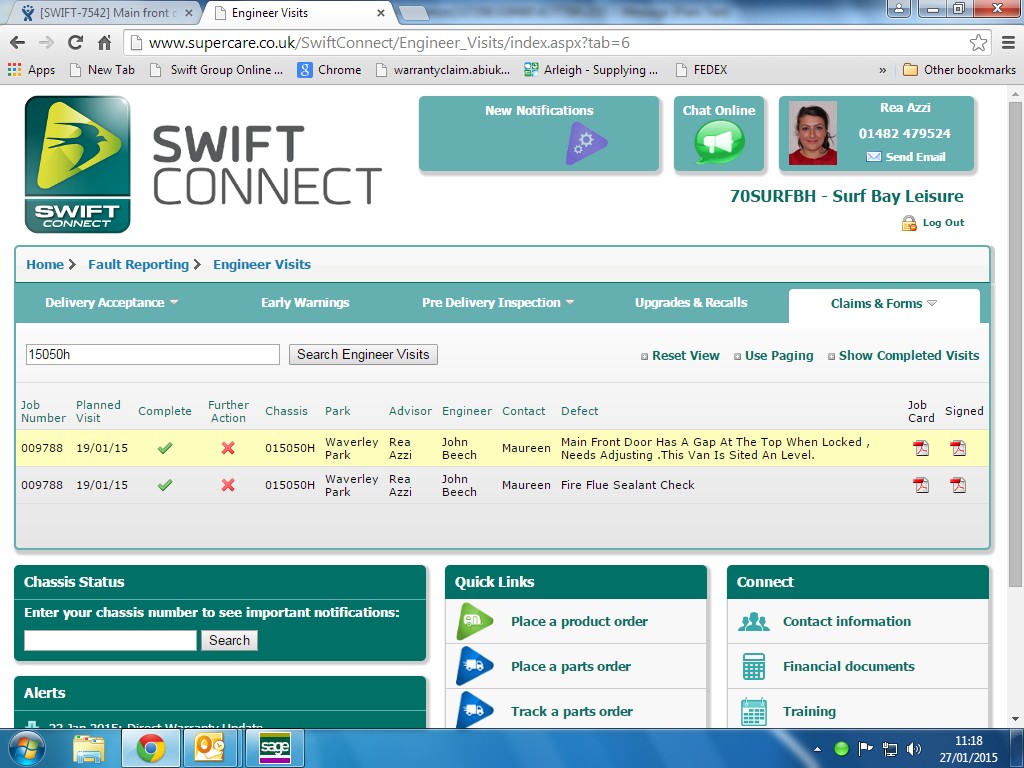Click the Send Email link
The image size is (1024, 768).
pyautogui.click(x=915, y=157)
